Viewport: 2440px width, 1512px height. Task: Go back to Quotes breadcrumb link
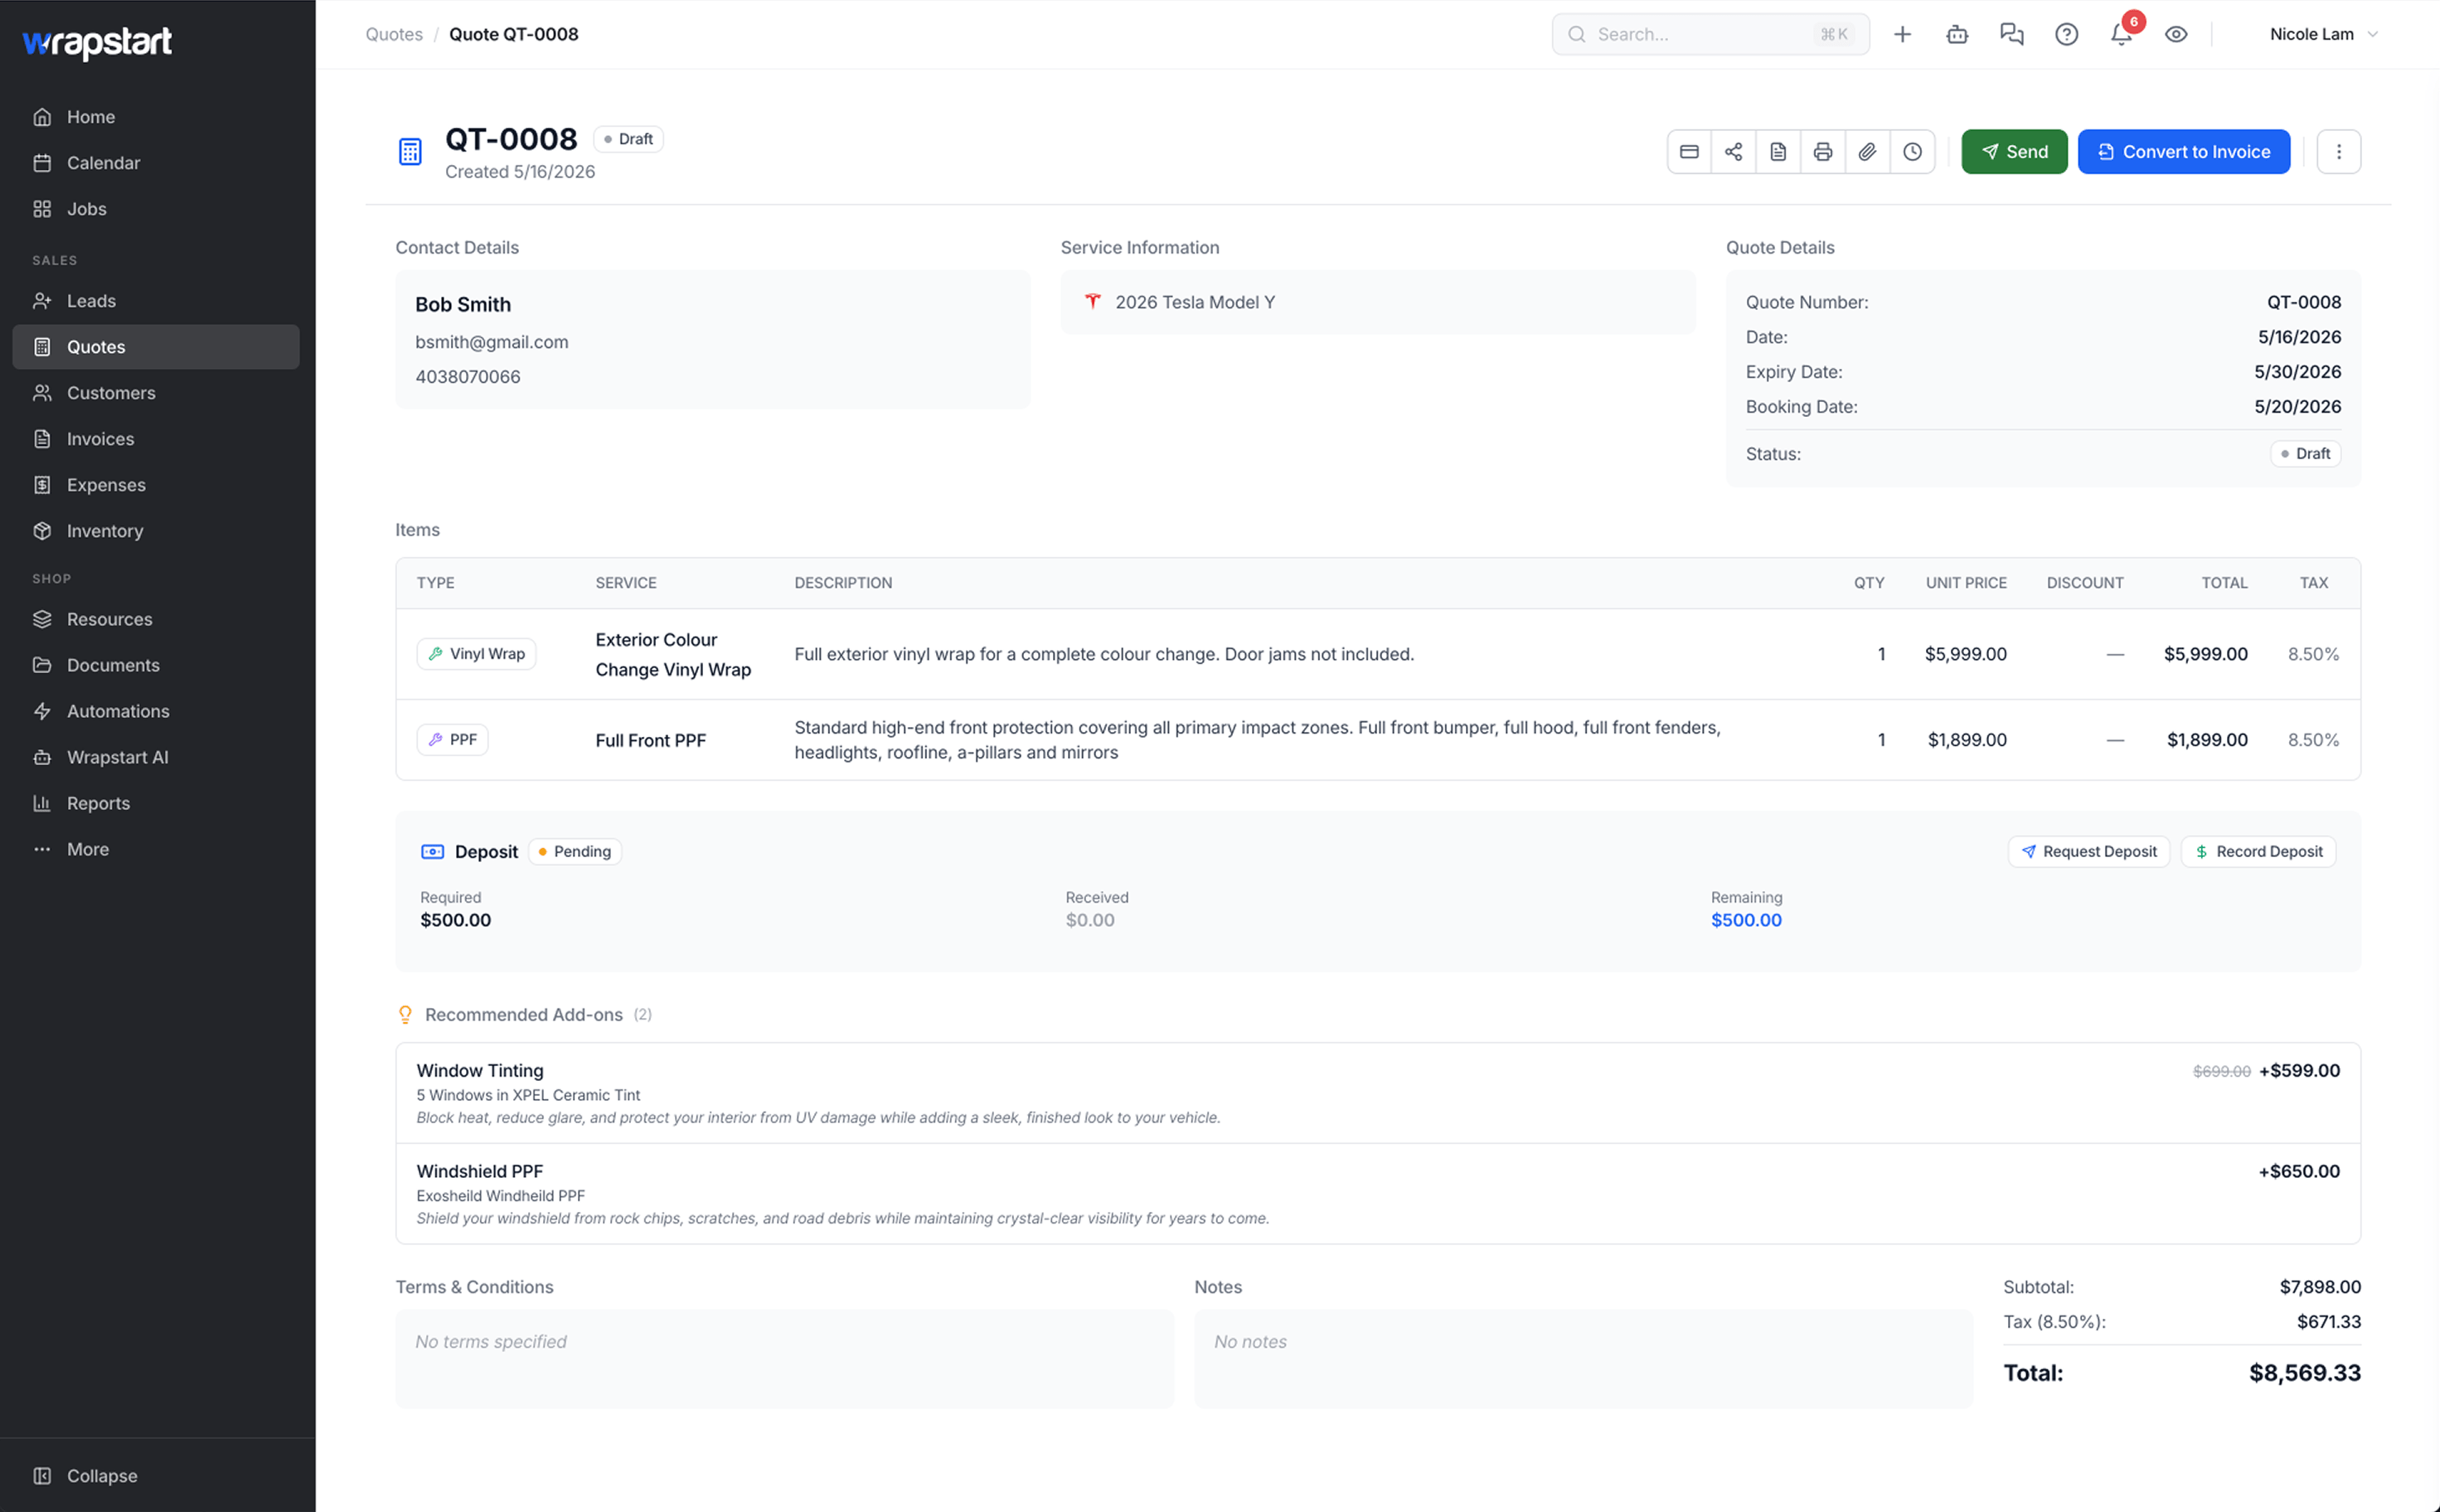[394, 34]
